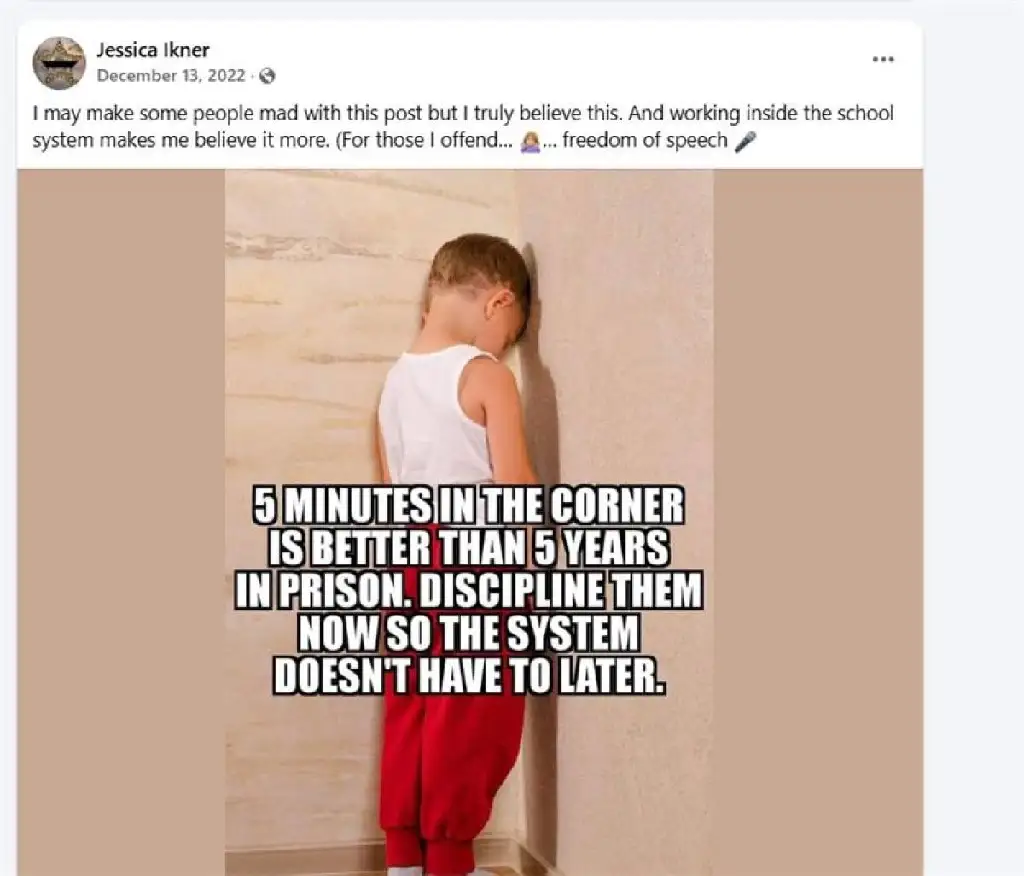Click the microphone emoji after freedom of speech
Viewport: 1024px width, 876px height.
[x=745, y=141]
